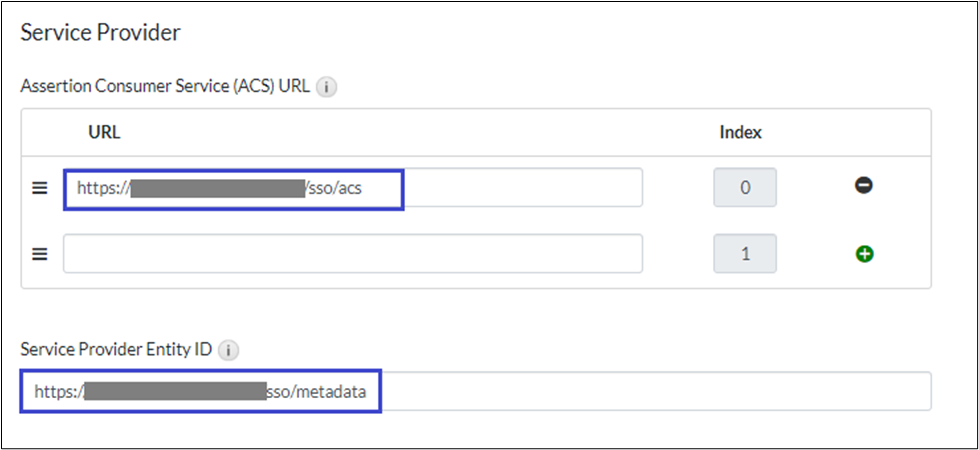Click the URL column header
Screen dimensions: 979x450
(104, 132)
